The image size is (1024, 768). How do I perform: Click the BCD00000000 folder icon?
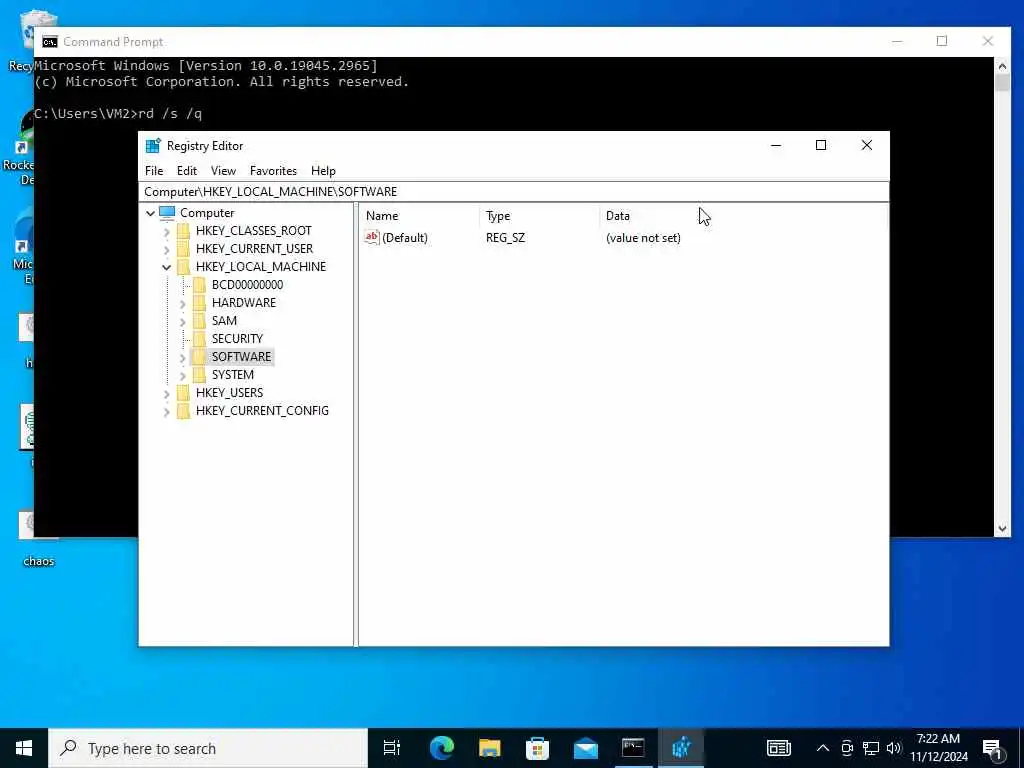[x=200, y=285]
